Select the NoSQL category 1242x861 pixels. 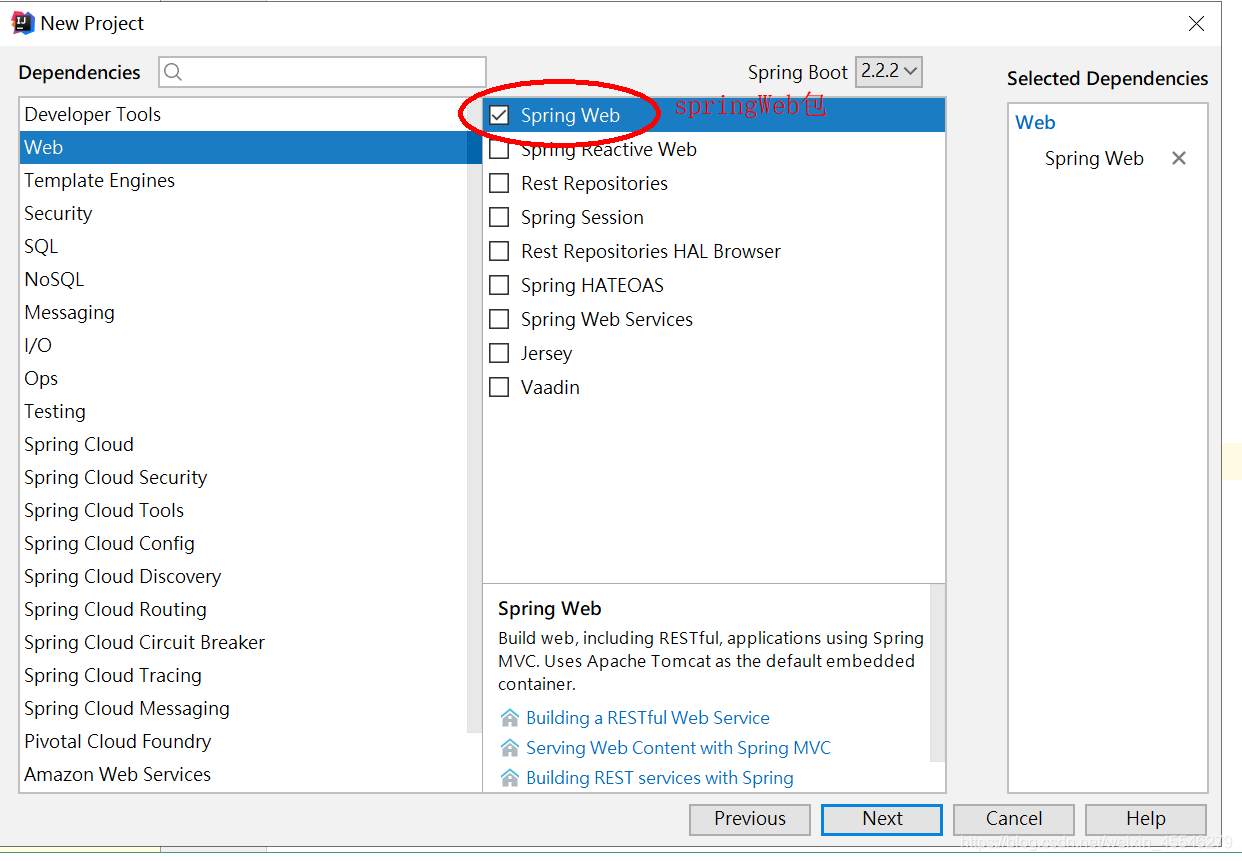click(x=244, y=279)
